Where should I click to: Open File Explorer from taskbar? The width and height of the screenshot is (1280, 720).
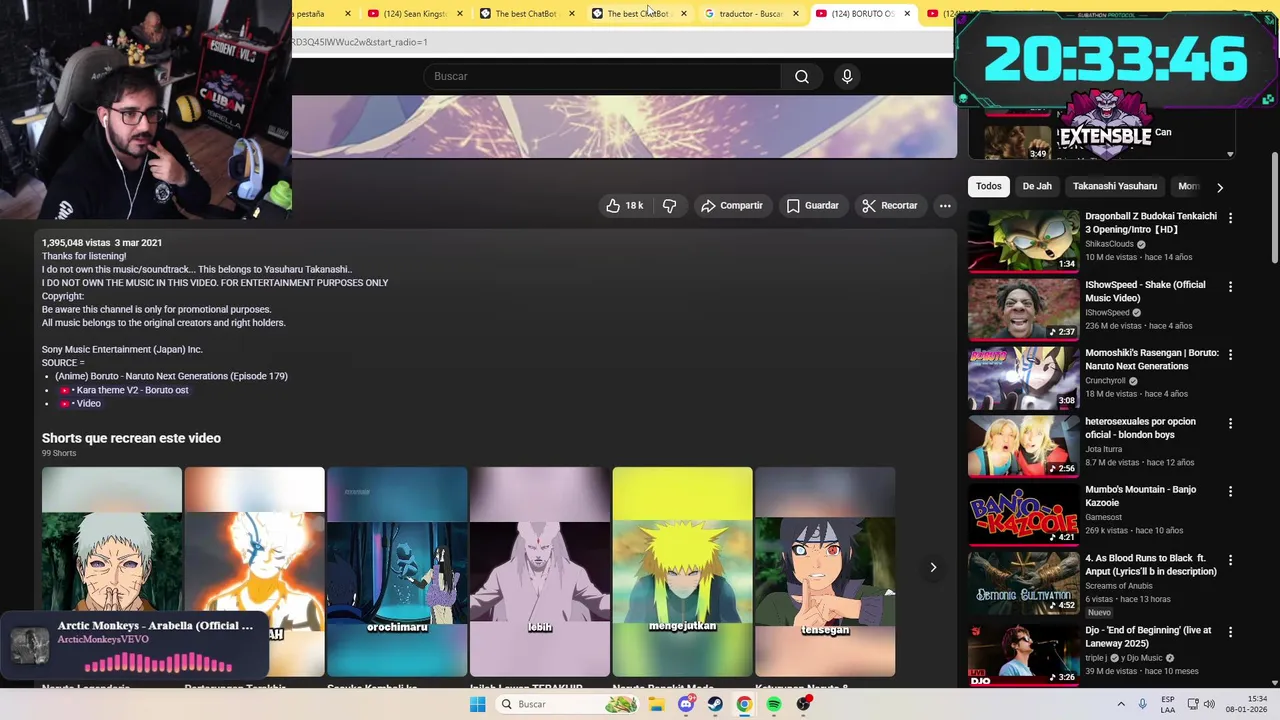pos(657,704)
